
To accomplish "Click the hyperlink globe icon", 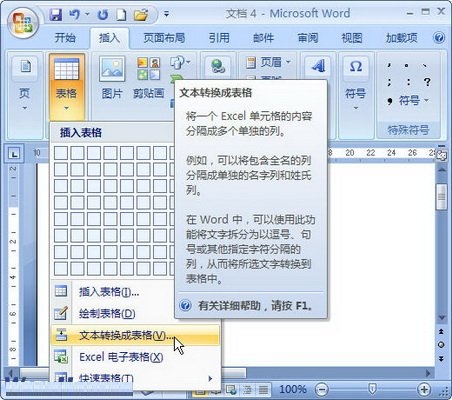I will (x=218, y=66).
